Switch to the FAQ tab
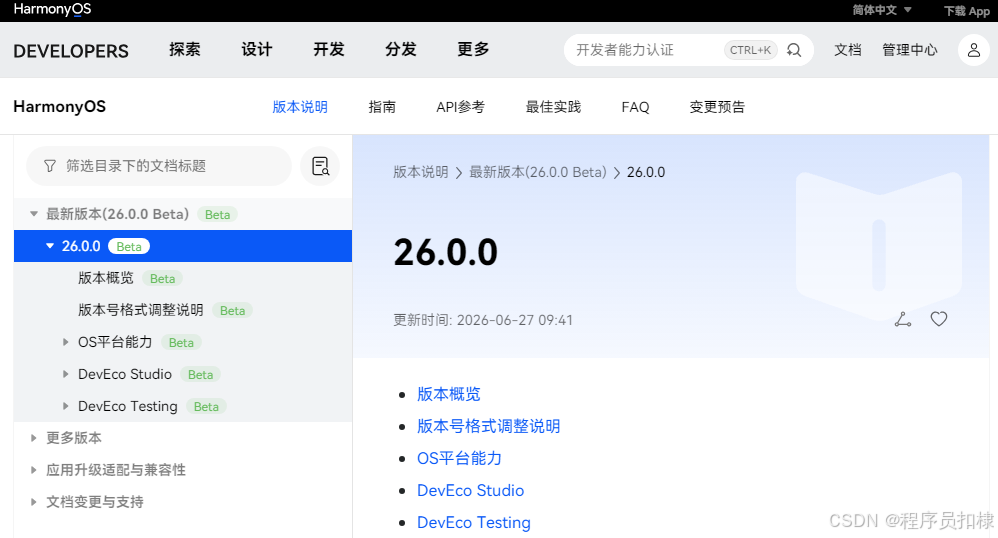 (635, 107)
